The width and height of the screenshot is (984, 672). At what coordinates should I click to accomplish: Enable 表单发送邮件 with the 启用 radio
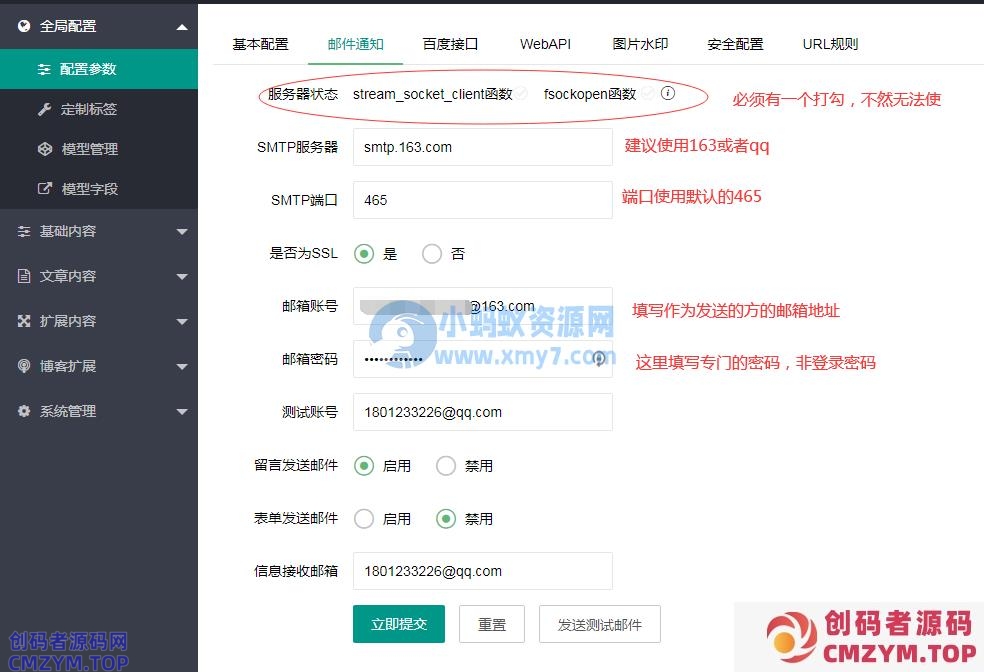[x=364, y=519]
